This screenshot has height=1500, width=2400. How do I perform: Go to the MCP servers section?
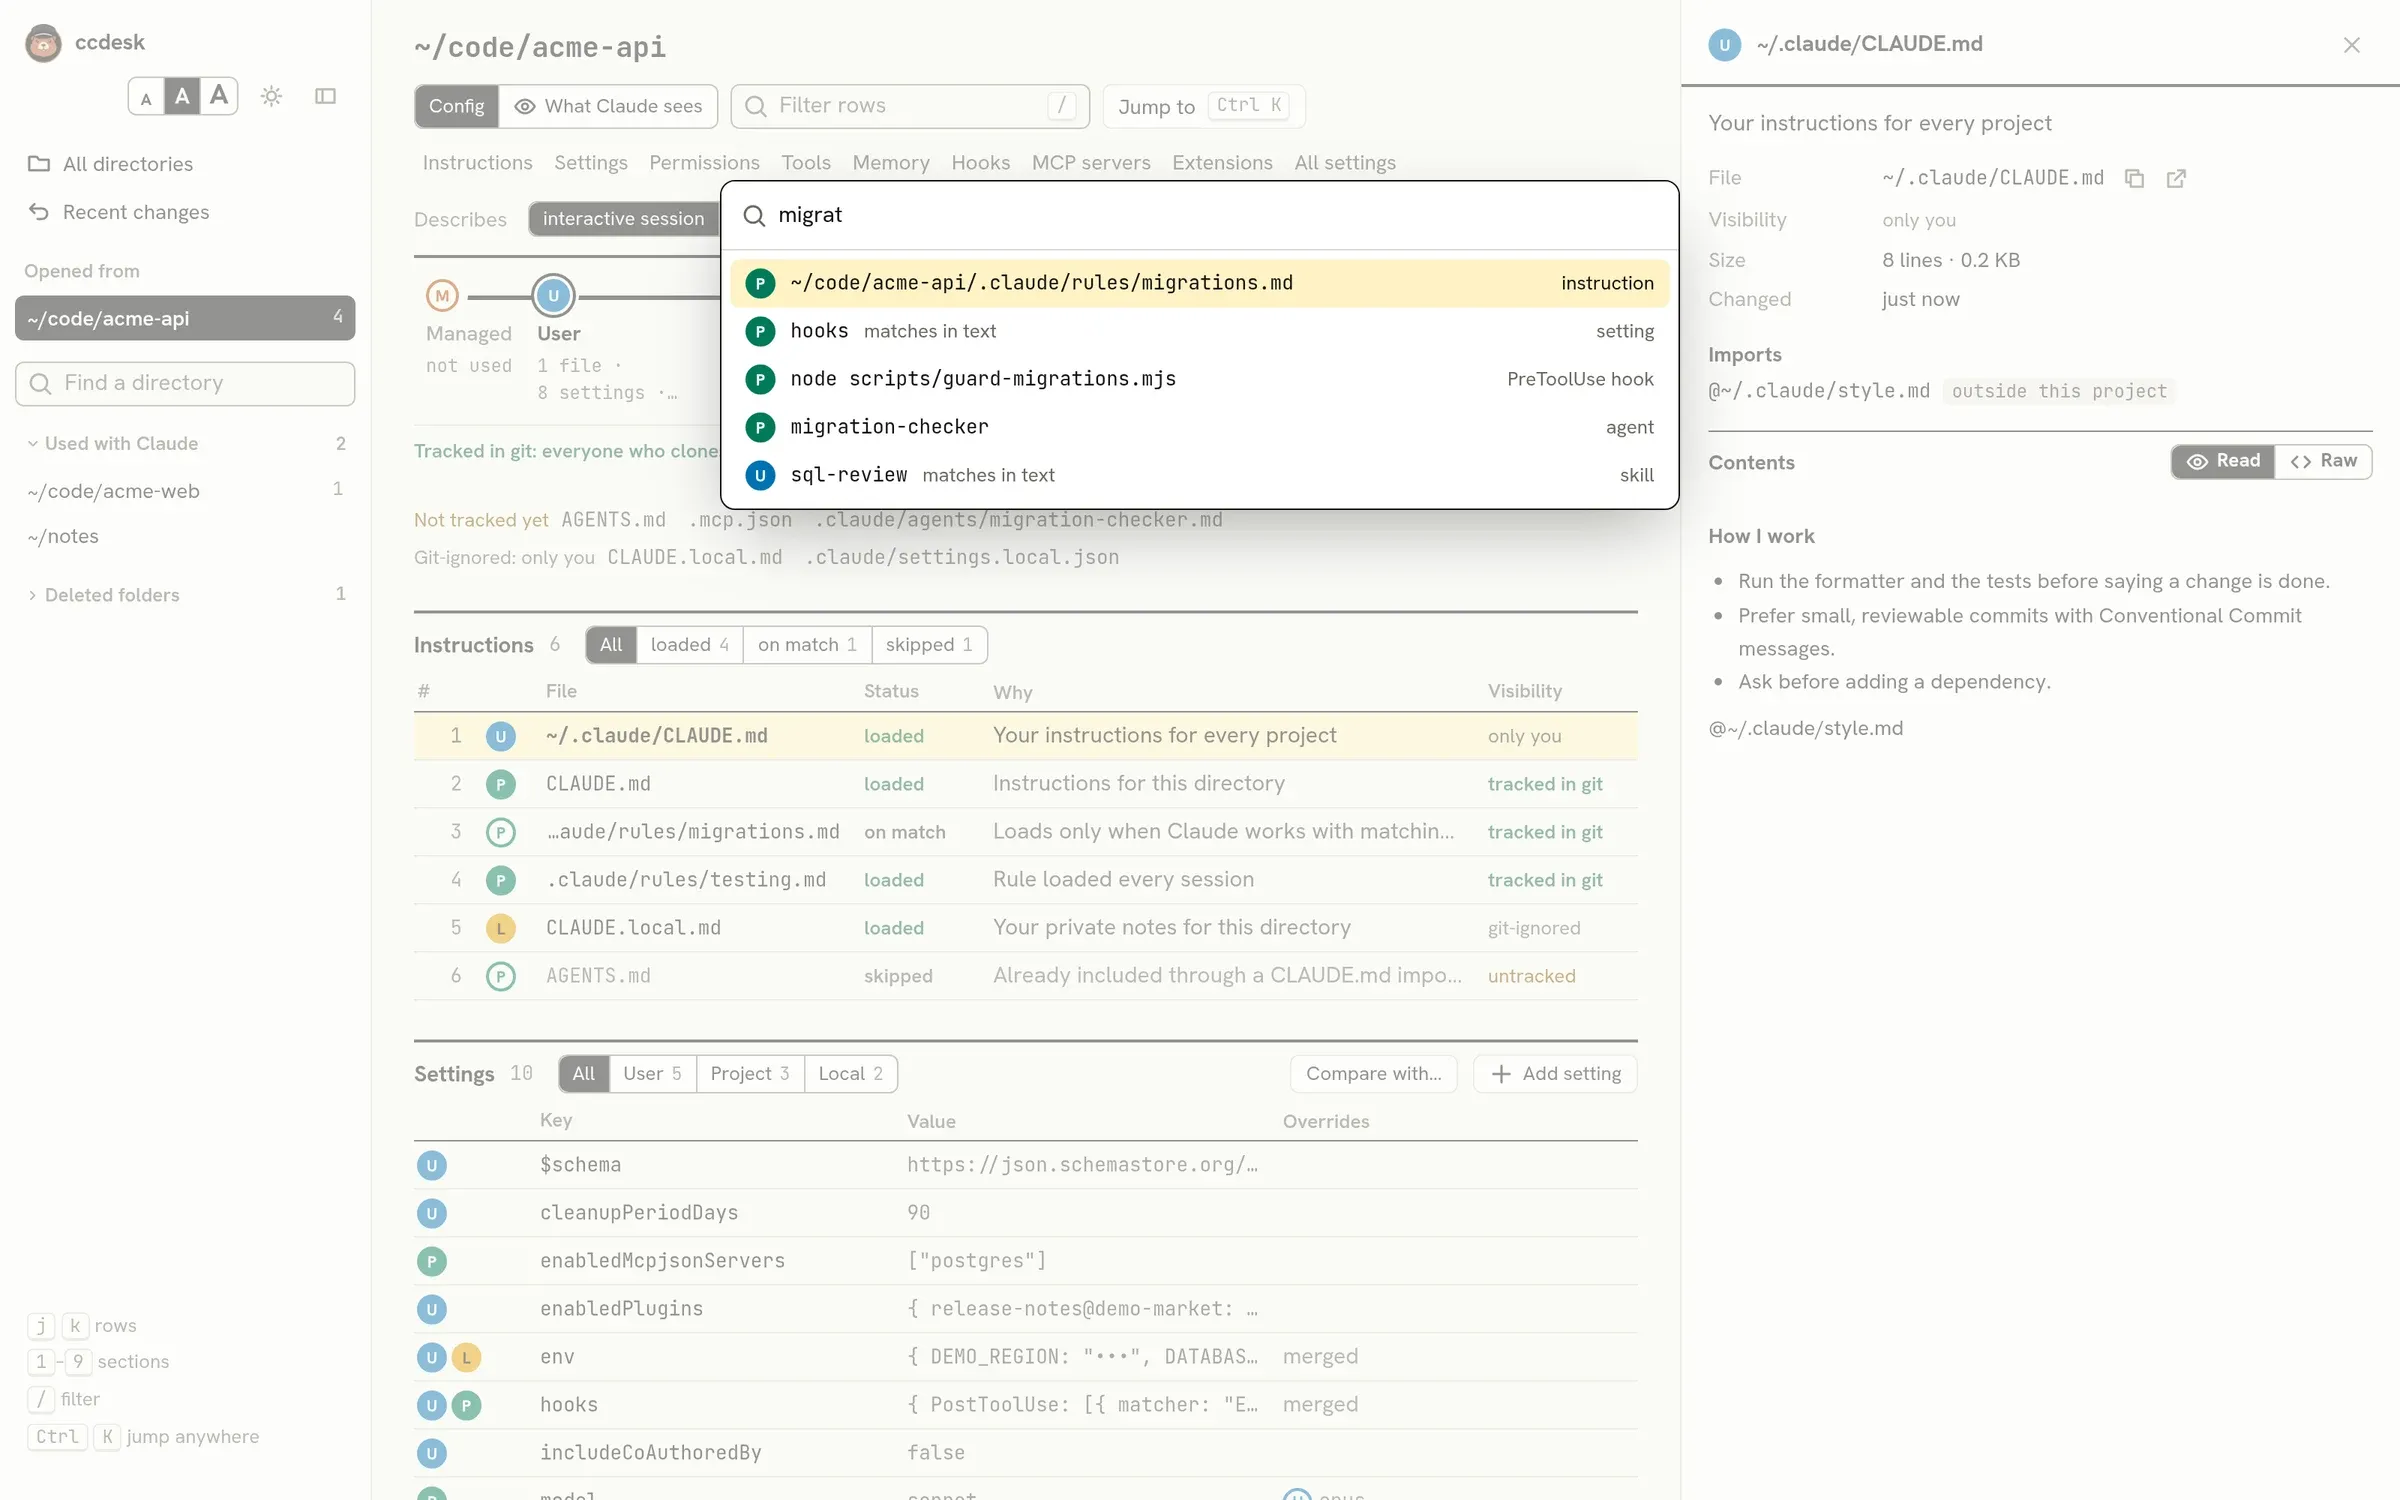(x=1091, y=162)
